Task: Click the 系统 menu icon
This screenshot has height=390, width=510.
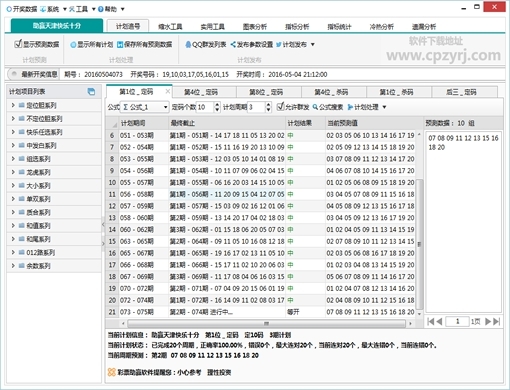Action: [x=43, y=9]
